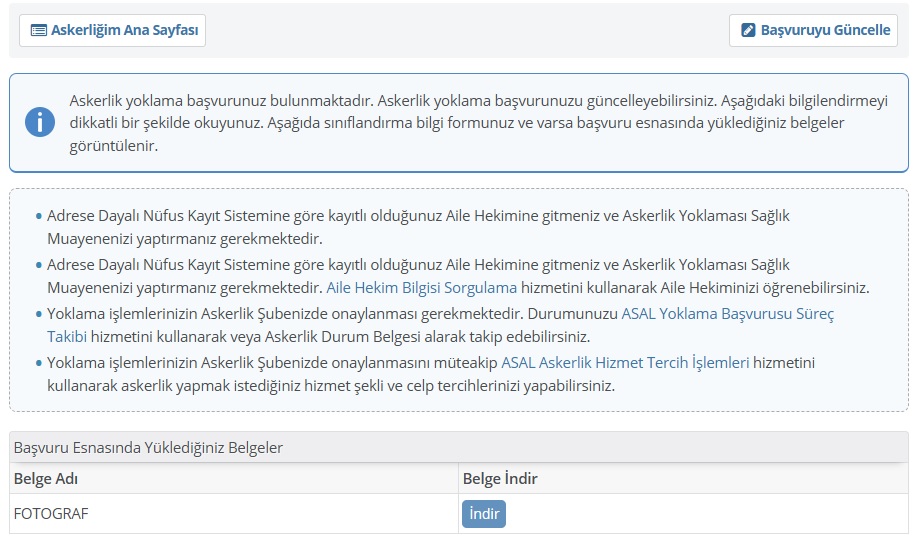Click the blue info circle icon
916x548 pixels.
click(x=40, y=123)
